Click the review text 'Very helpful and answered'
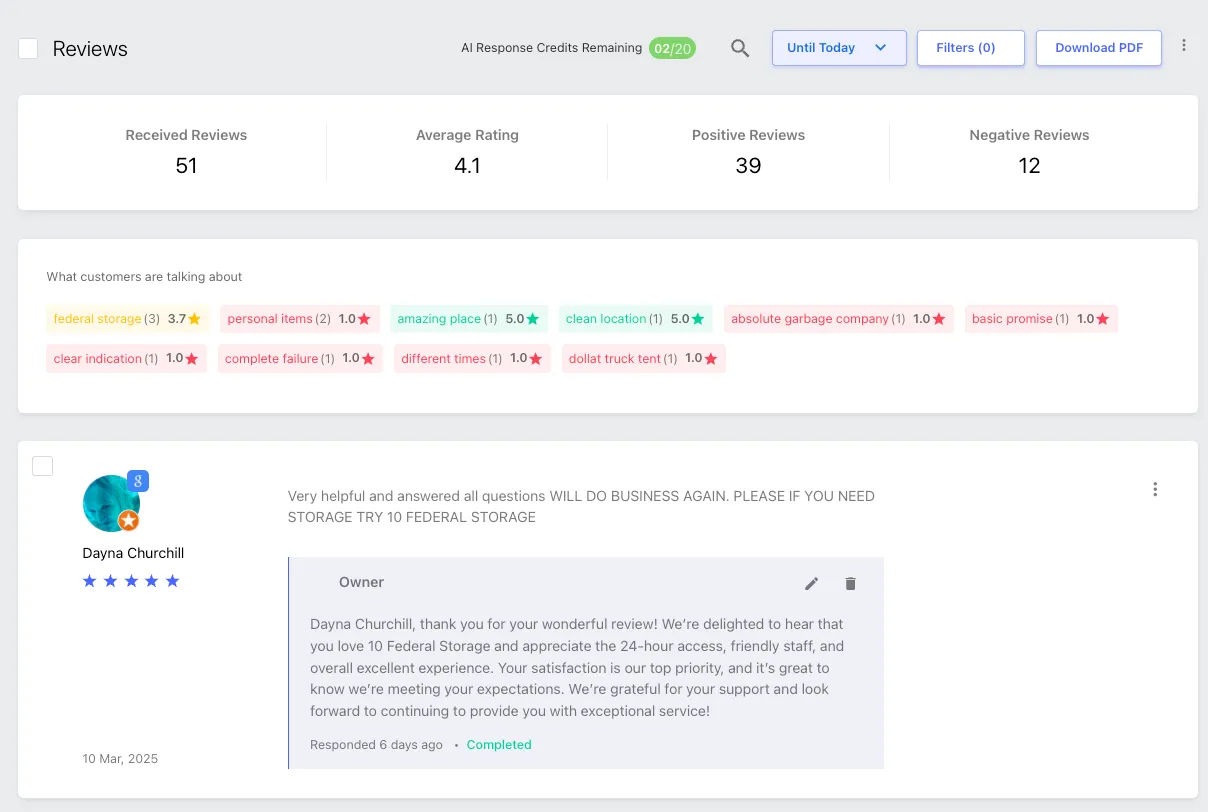Viewport: 1208px width, 812px height. pos(581,507)
